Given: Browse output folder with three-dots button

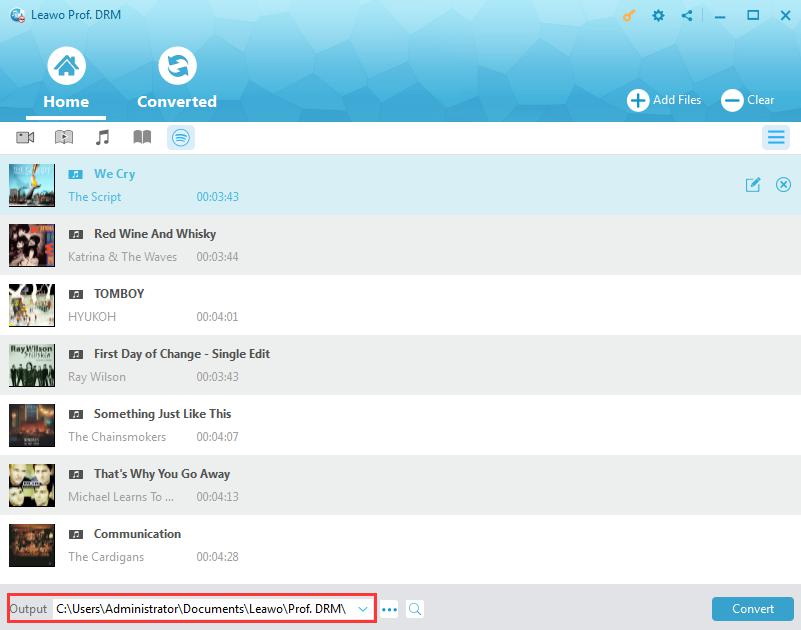Looking at the screenshot, I should click(x=389, y=609).
